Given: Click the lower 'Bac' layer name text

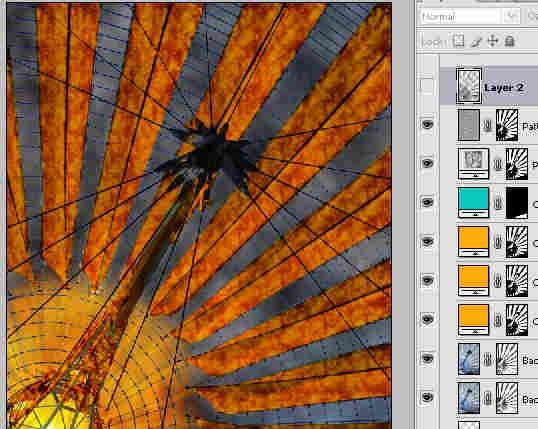Looking at the screenshot, I should click(530, 400).
